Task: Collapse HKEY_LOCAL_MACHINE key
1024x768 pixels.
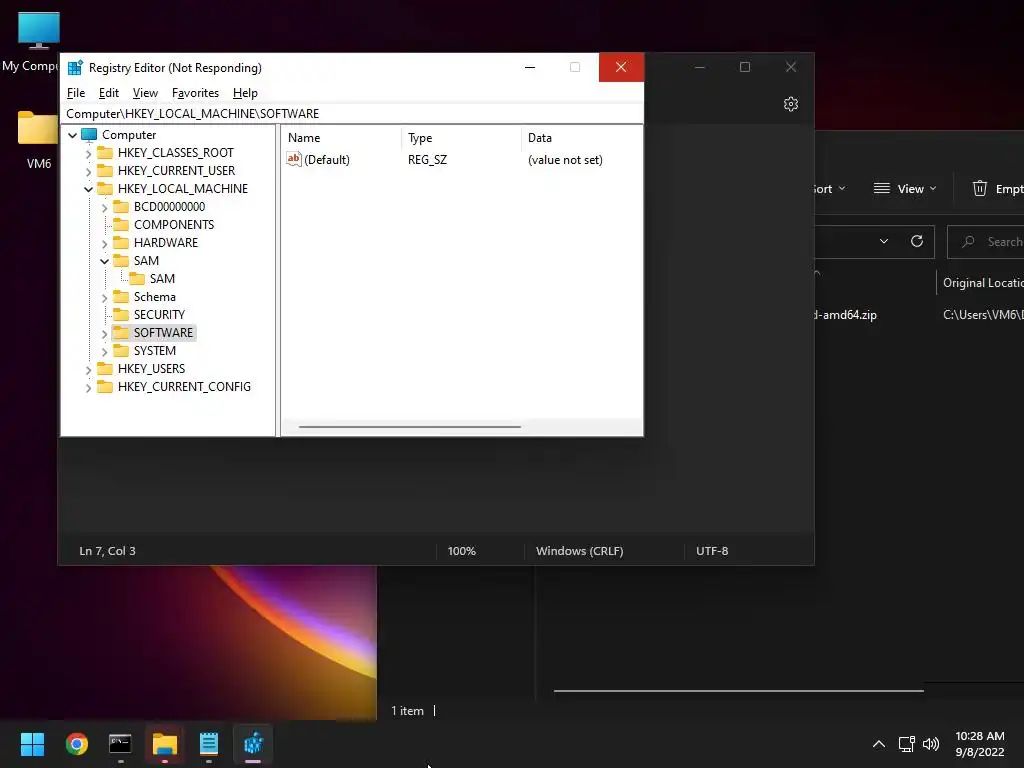Action: click(x=88, y=189)
